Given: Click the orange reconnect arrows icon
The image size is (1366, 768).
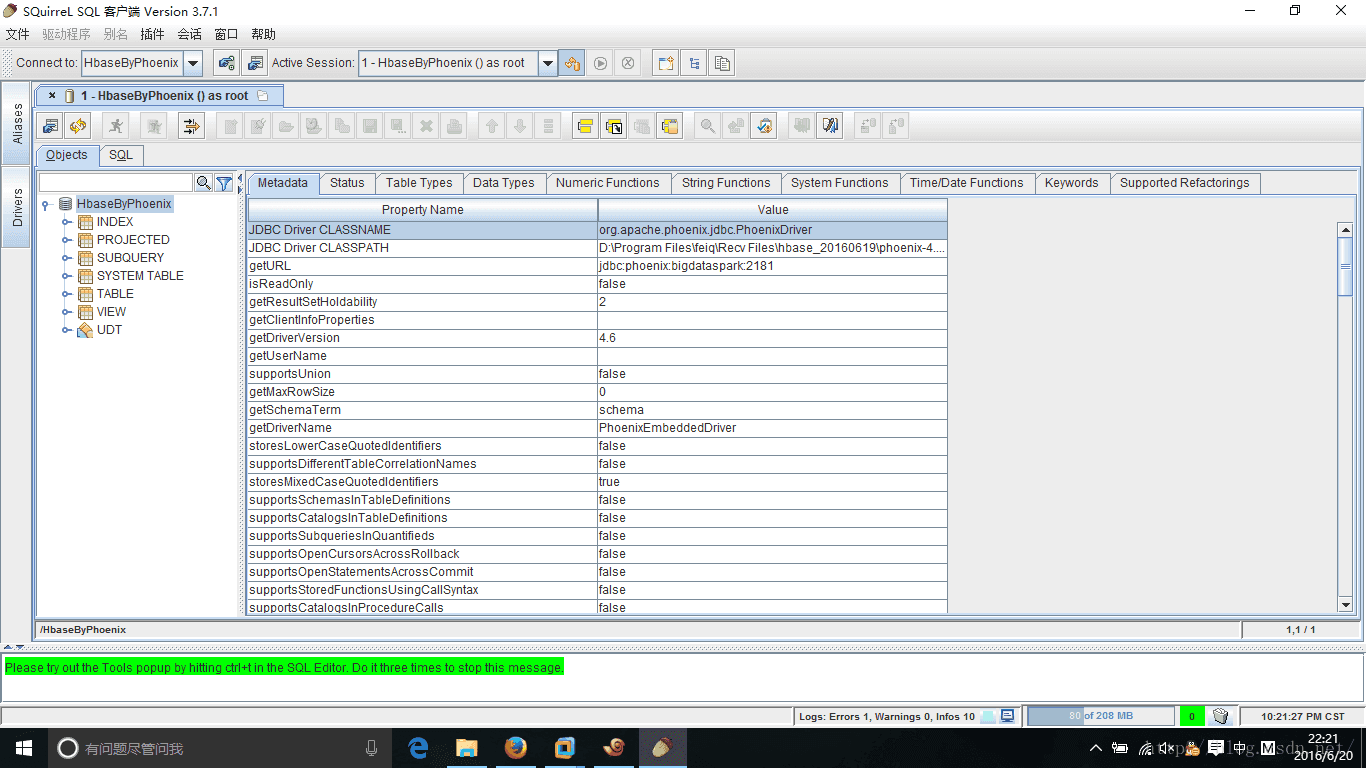Looking at the screenshot, I should pyautogui.click(x=78, y=126).
